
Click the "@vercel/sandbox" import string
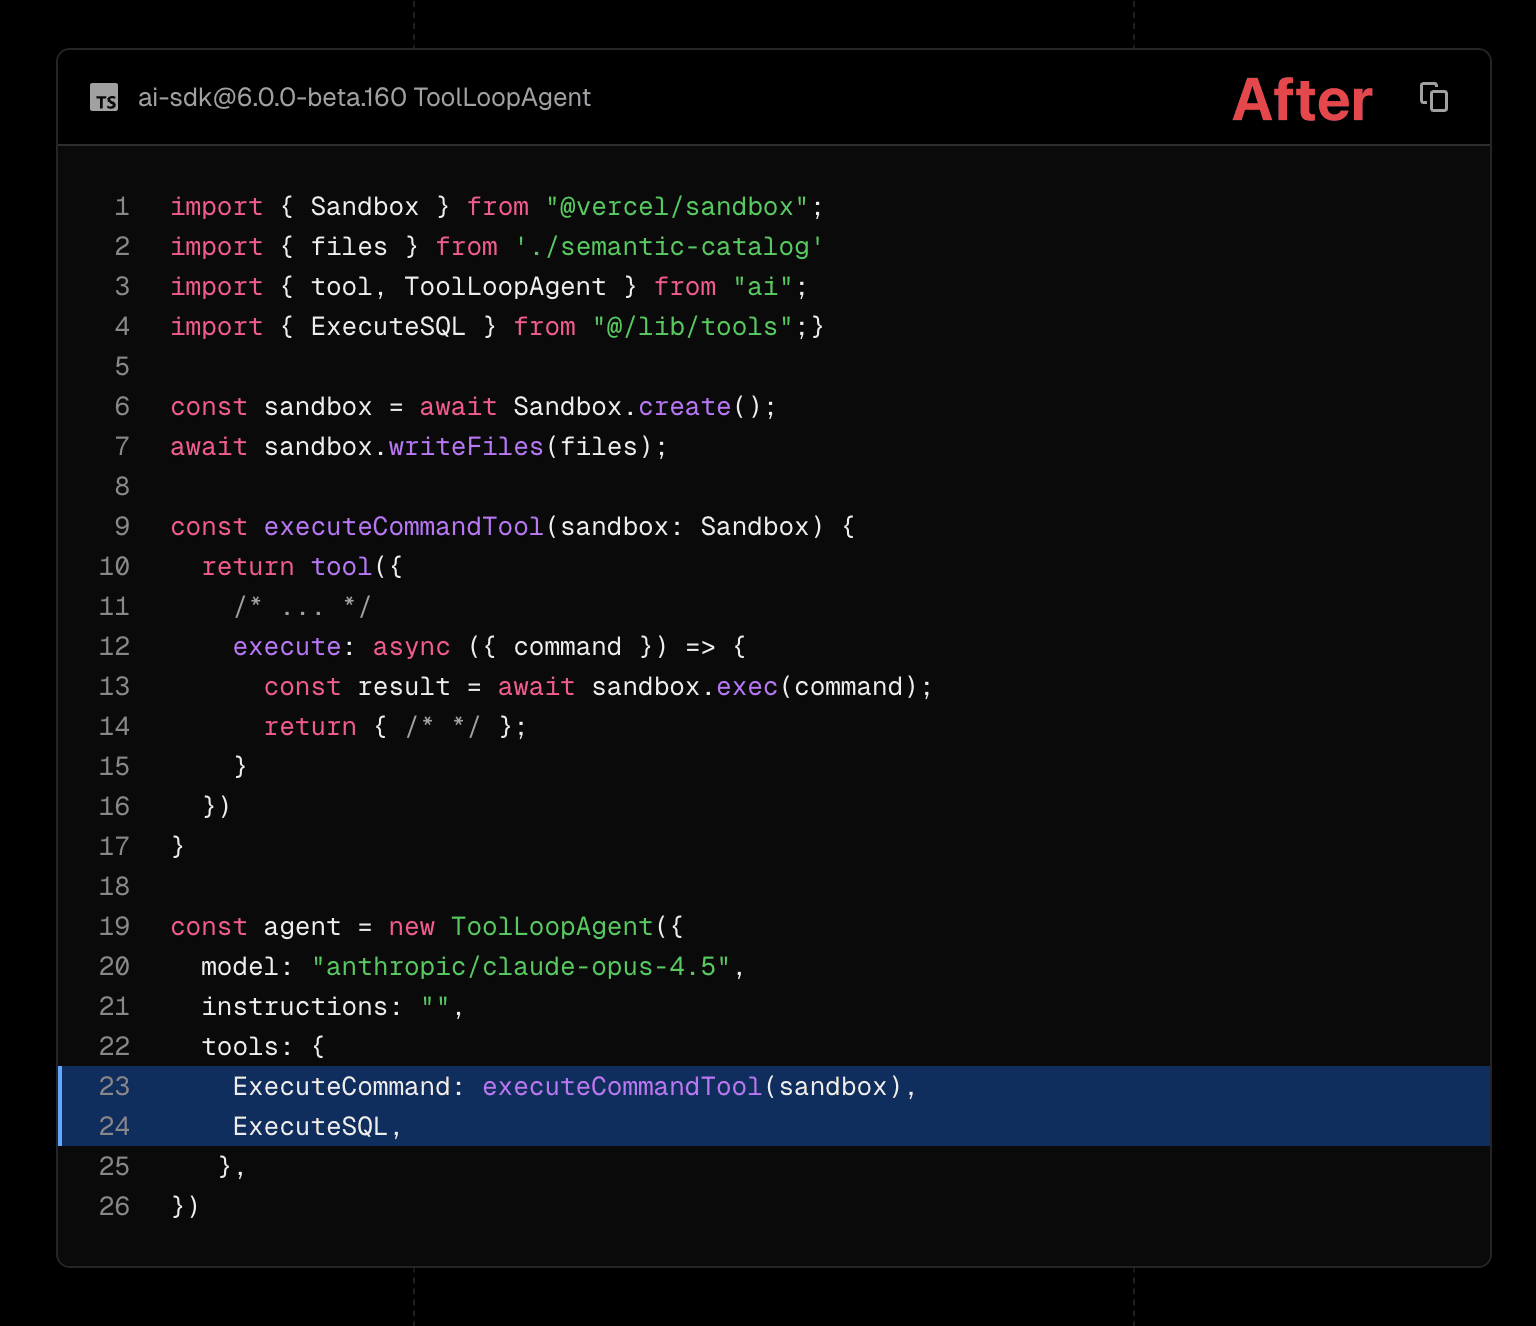[x=676, y=207]
